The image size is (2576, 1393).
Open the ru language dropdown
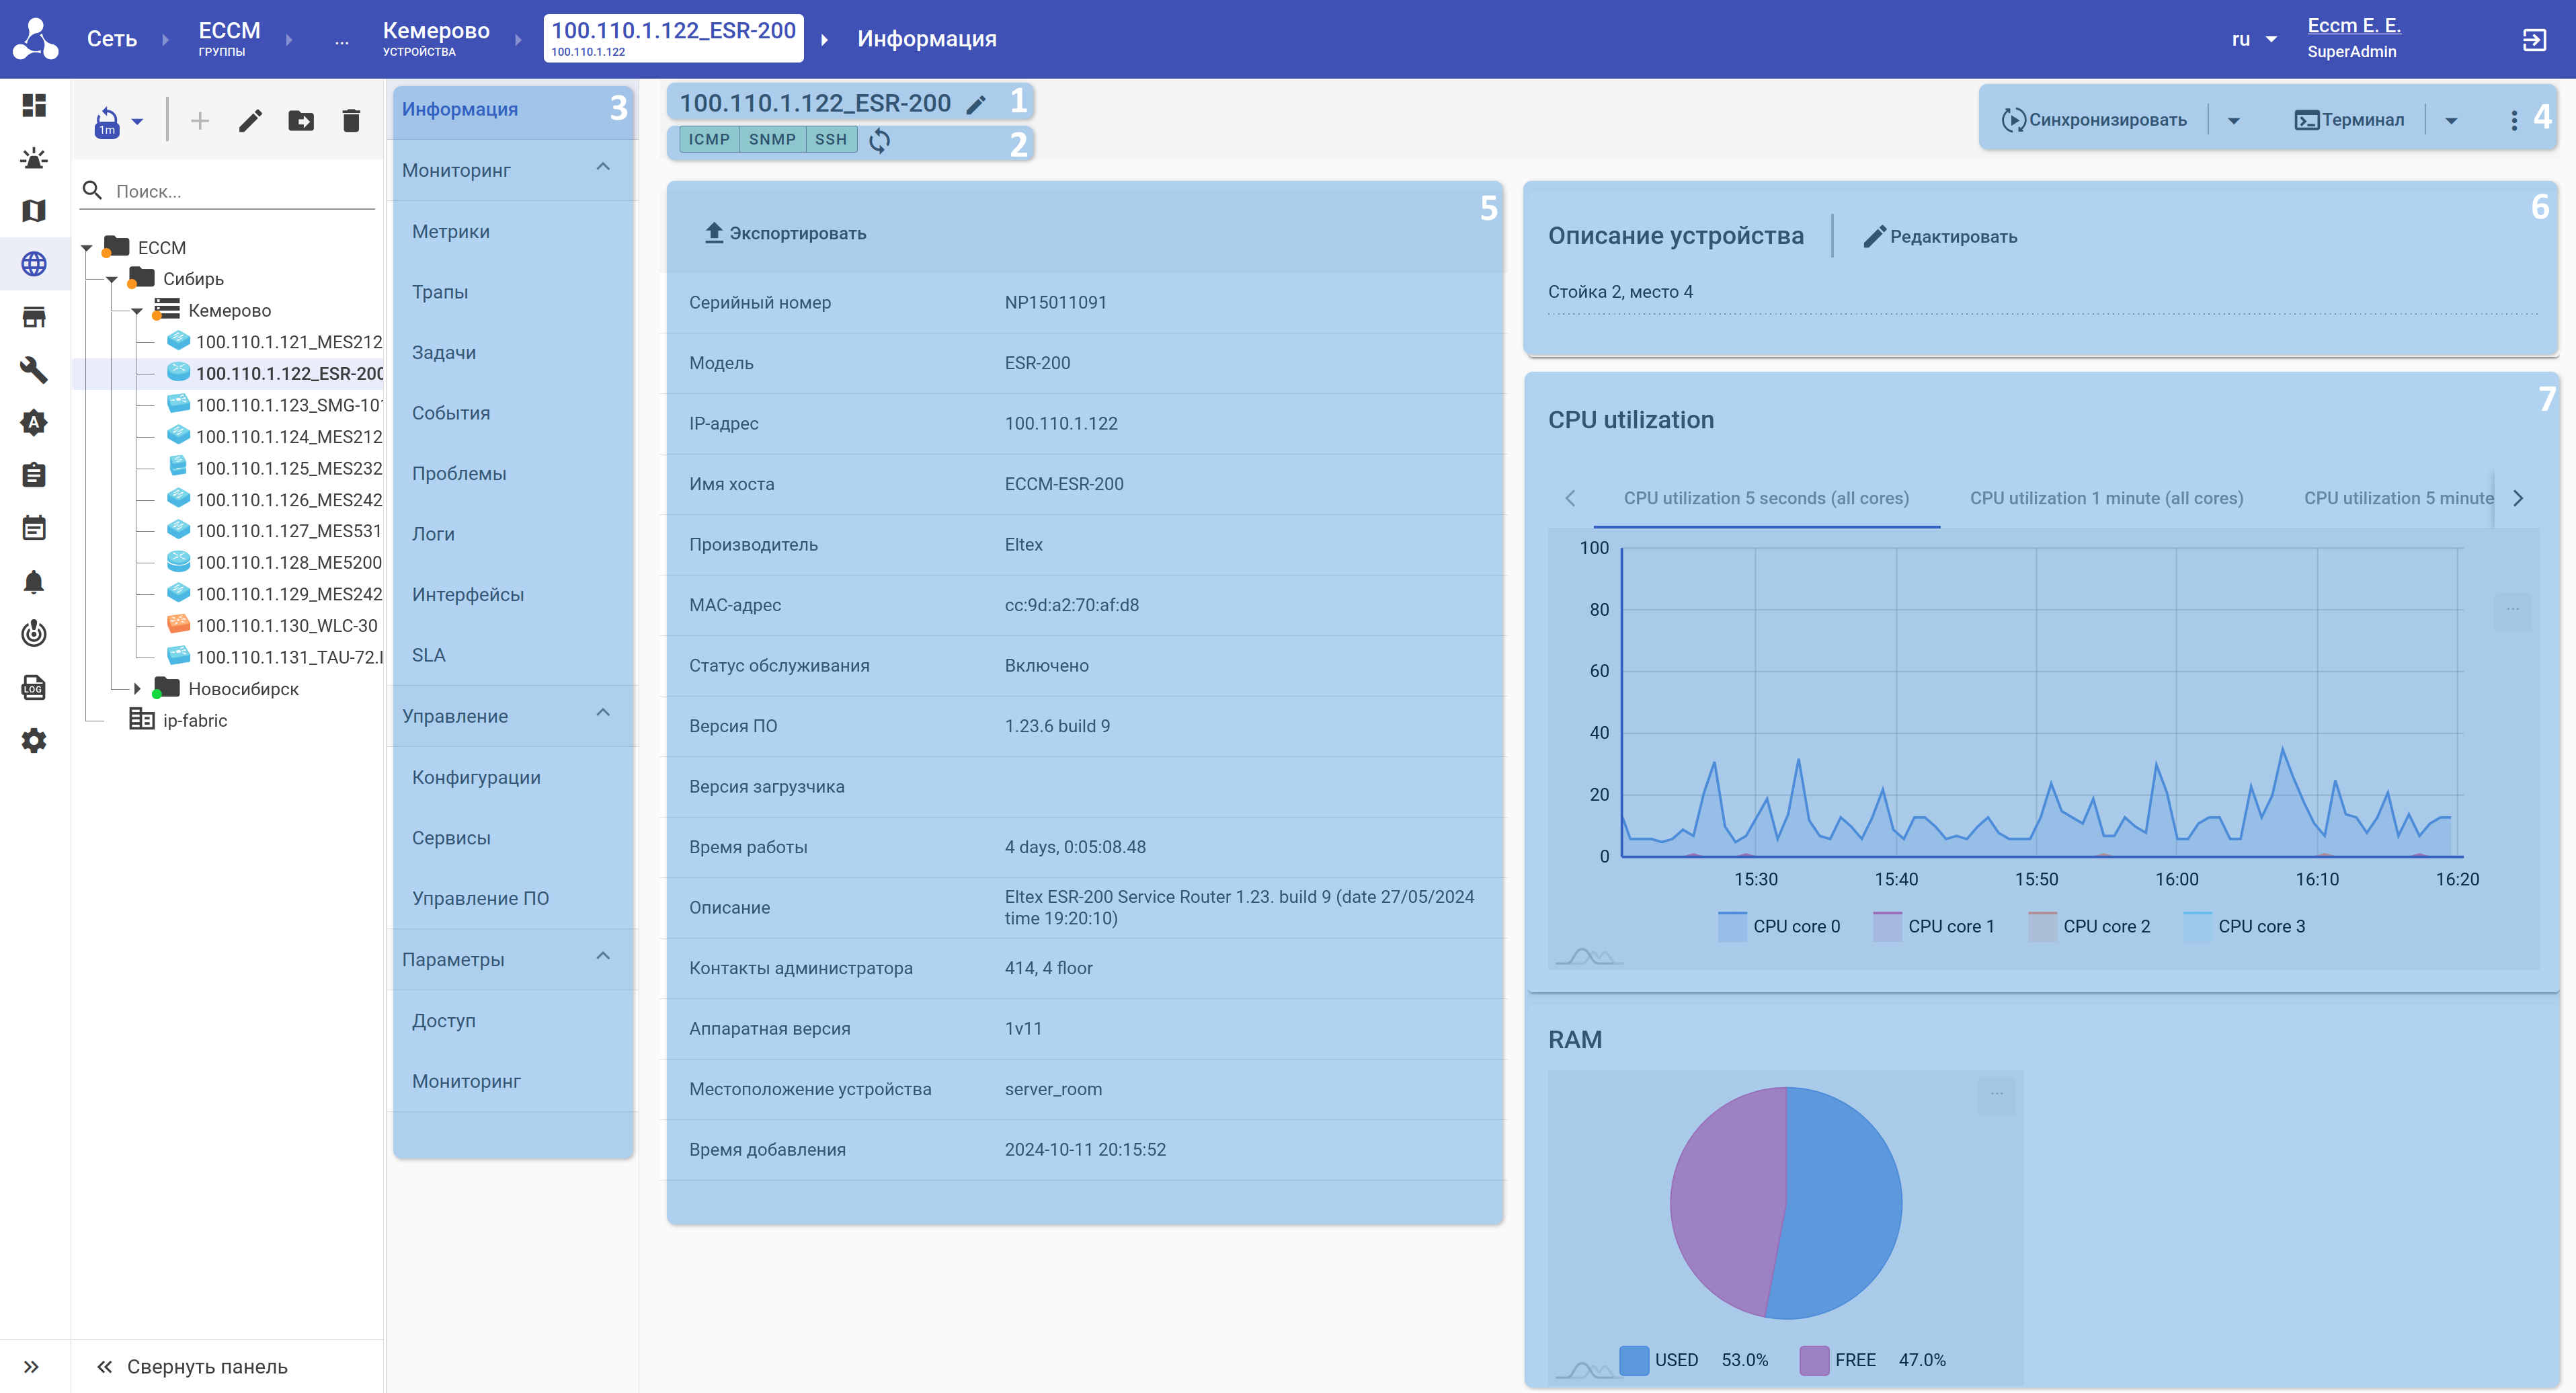coord(2253,39)
